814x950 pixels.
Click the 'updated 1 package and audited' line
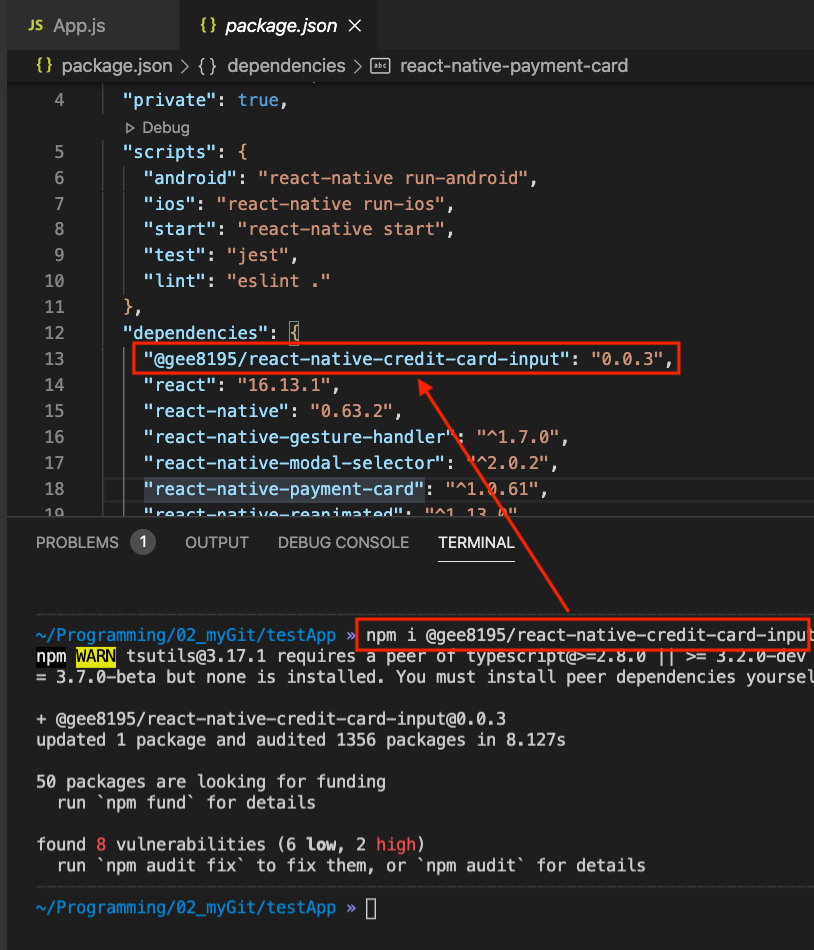coord(300,740)
